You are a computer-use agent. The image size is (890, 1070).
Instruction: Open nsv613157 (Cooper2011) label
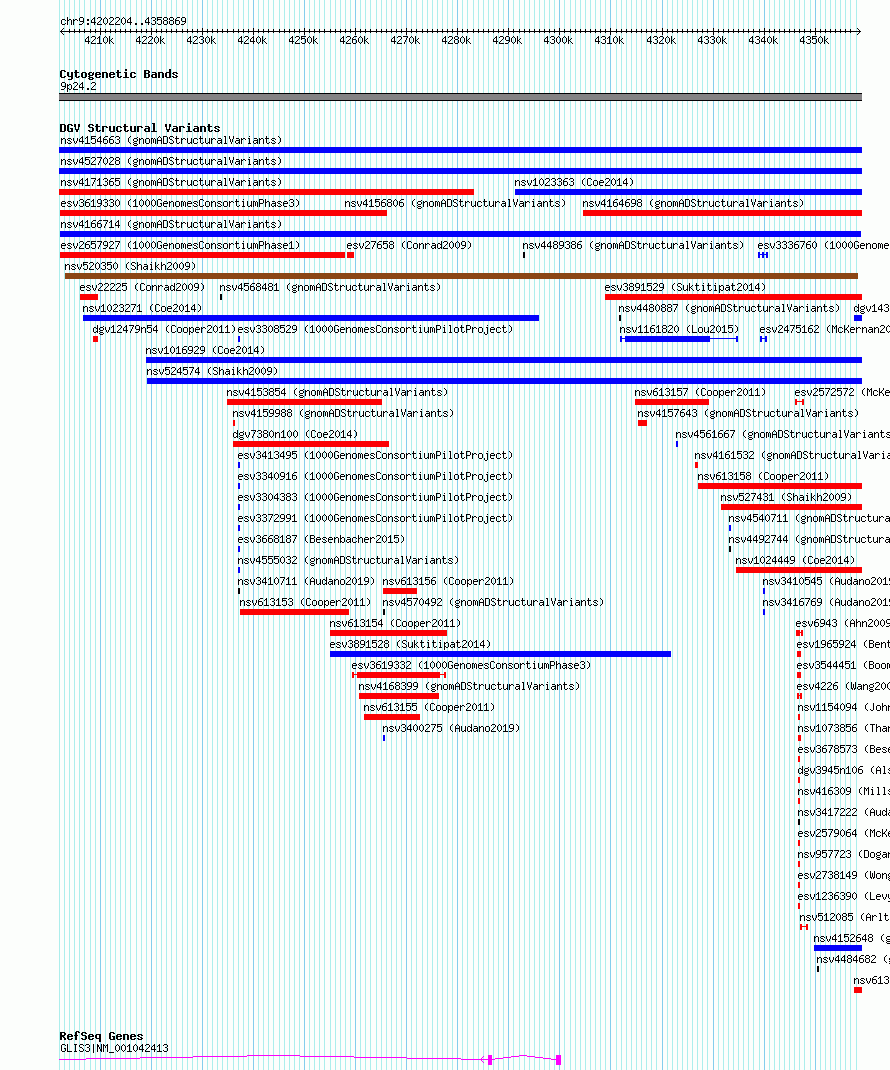click(x=700, y=392)
